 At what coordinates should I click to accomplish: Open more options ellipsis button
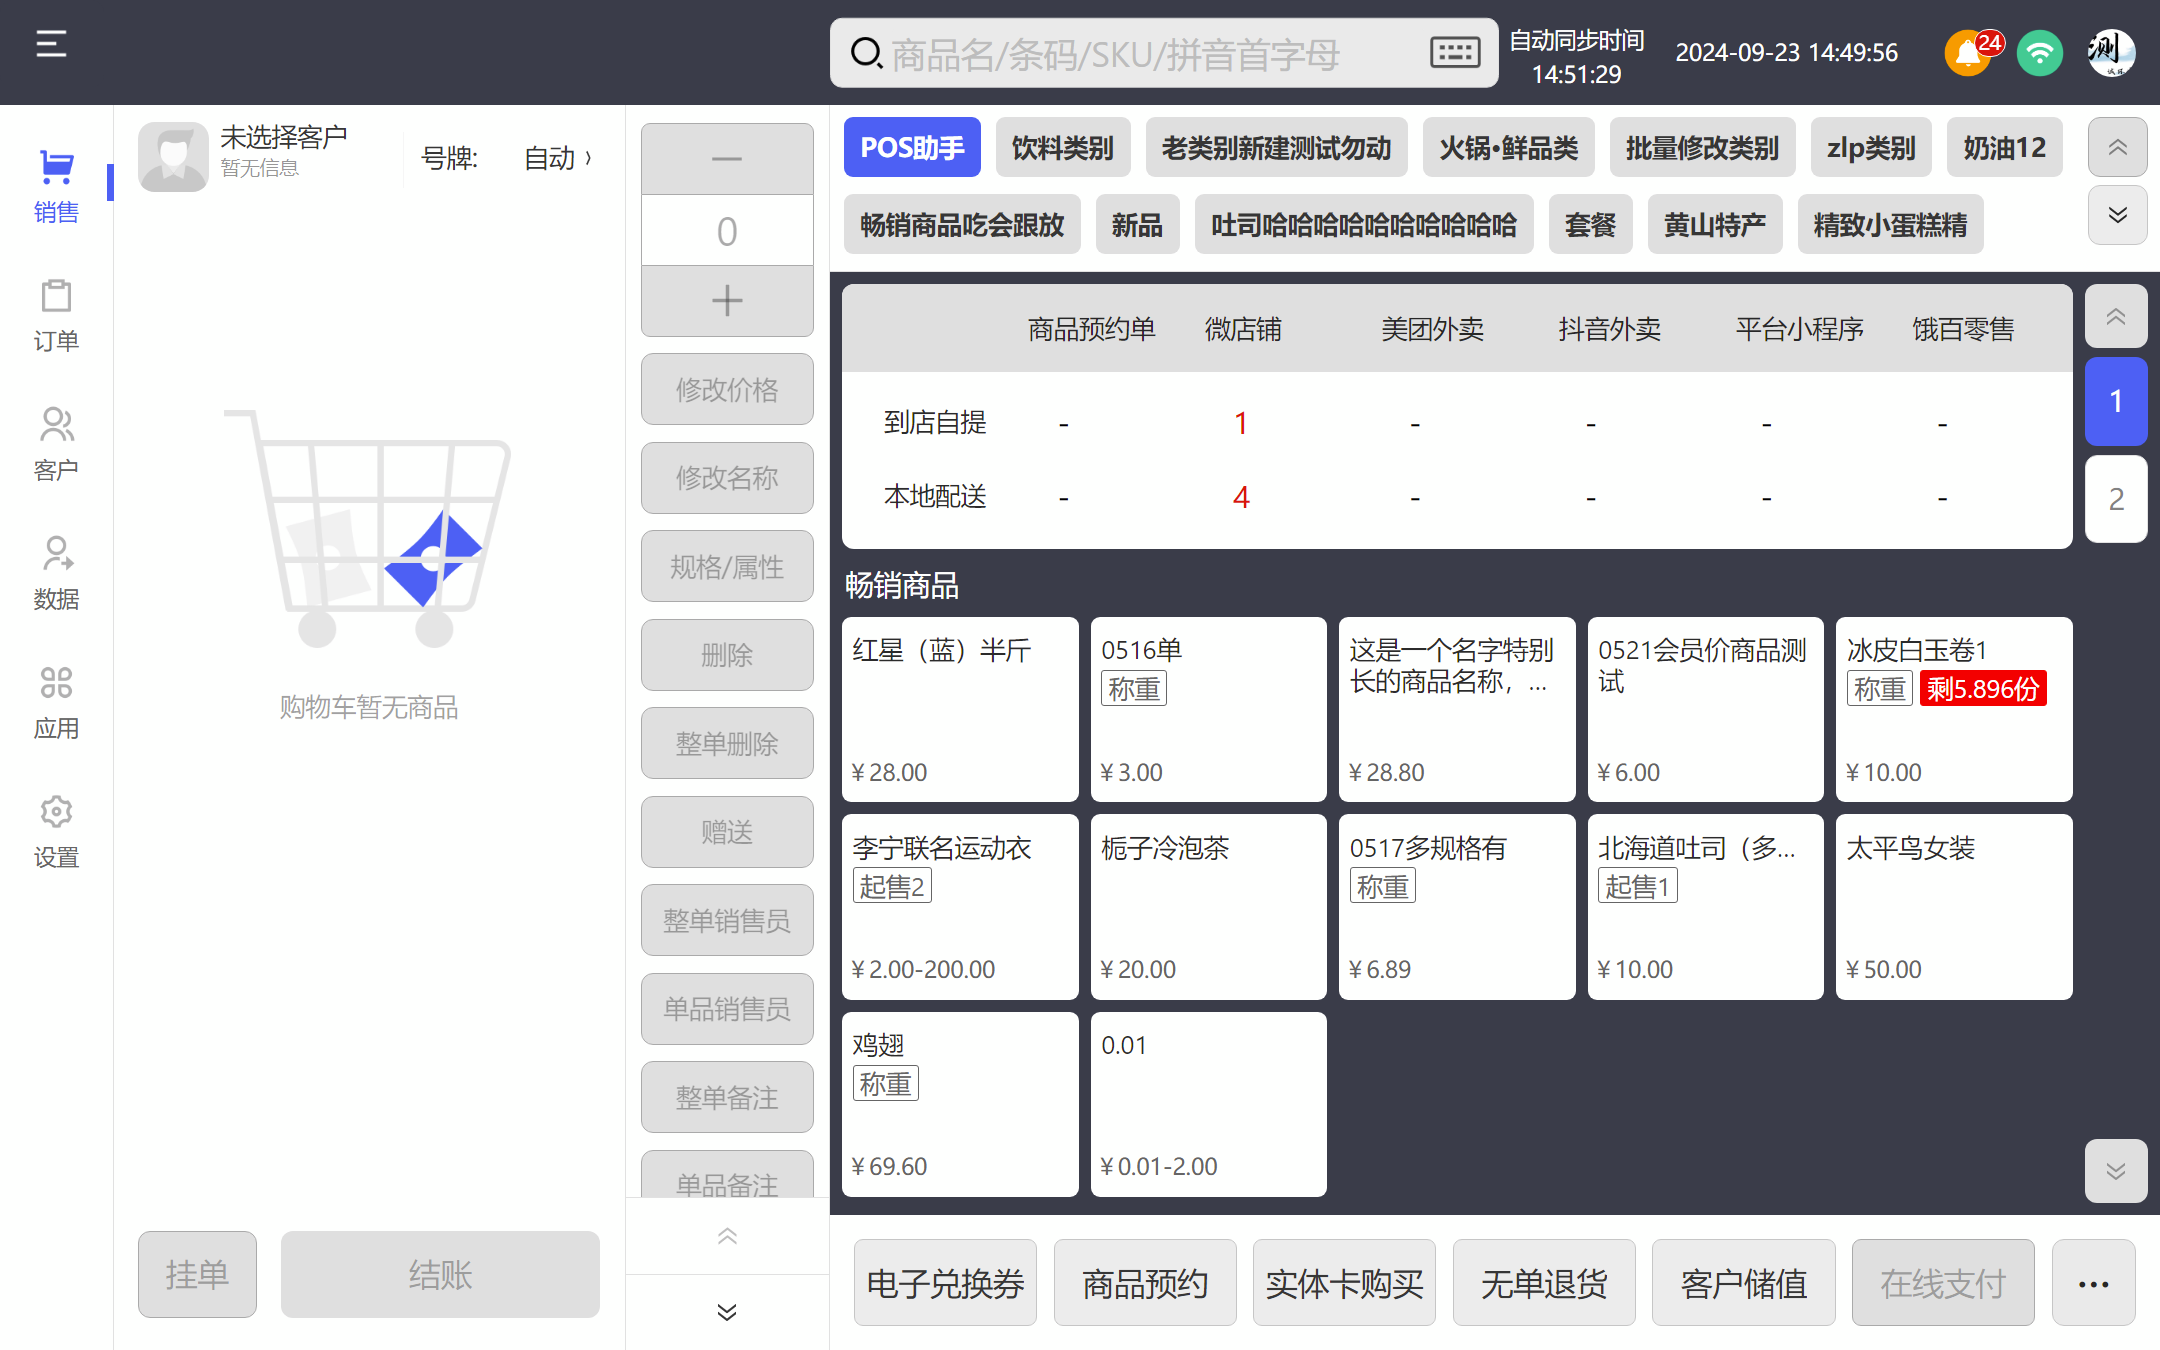click(x=2093, y=1283)
